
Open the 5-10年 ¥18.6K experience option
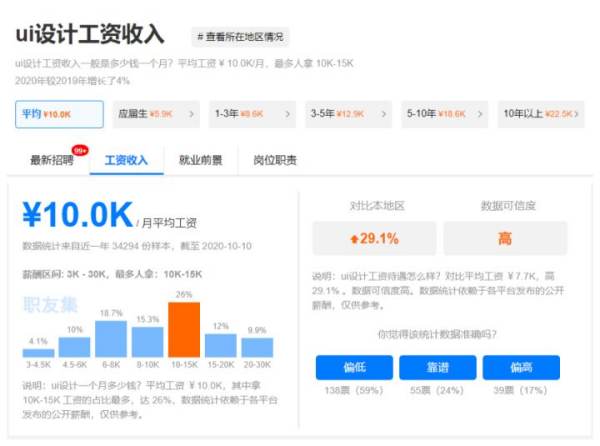tap(446, 114)
